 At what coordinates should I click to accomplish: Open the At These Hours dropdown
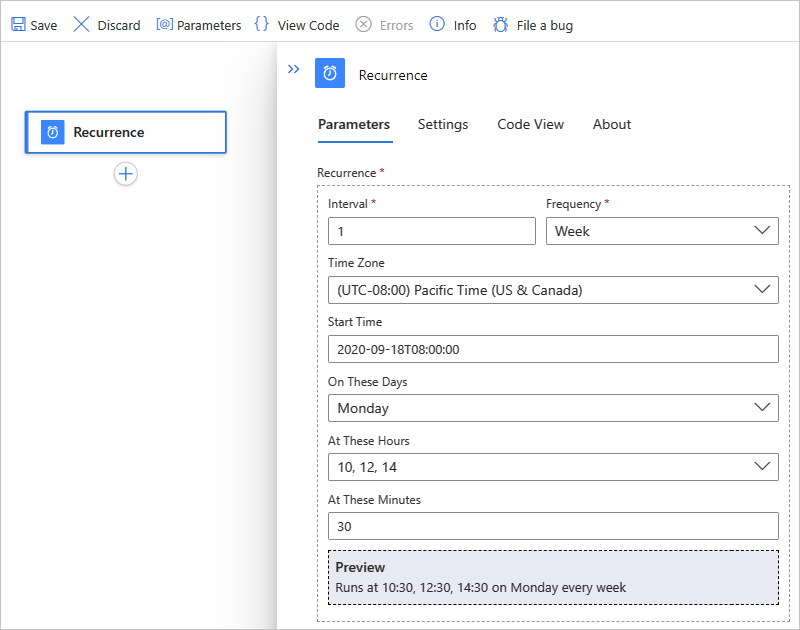point(552,467)
